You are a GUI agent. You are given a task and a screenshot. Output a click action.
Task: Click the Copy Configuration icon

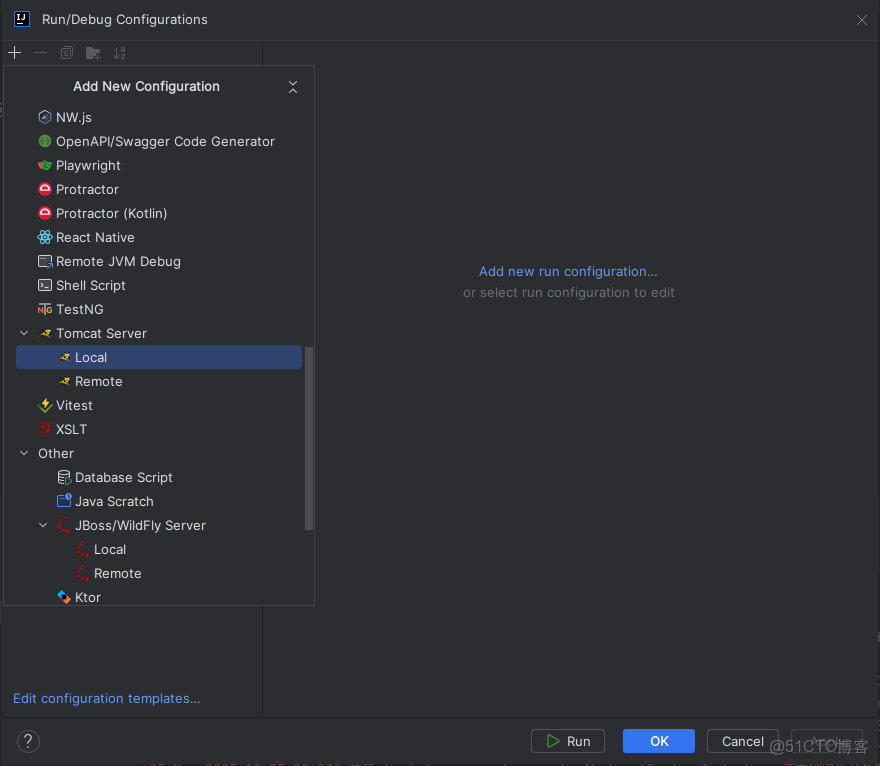(x=67, y=53)
